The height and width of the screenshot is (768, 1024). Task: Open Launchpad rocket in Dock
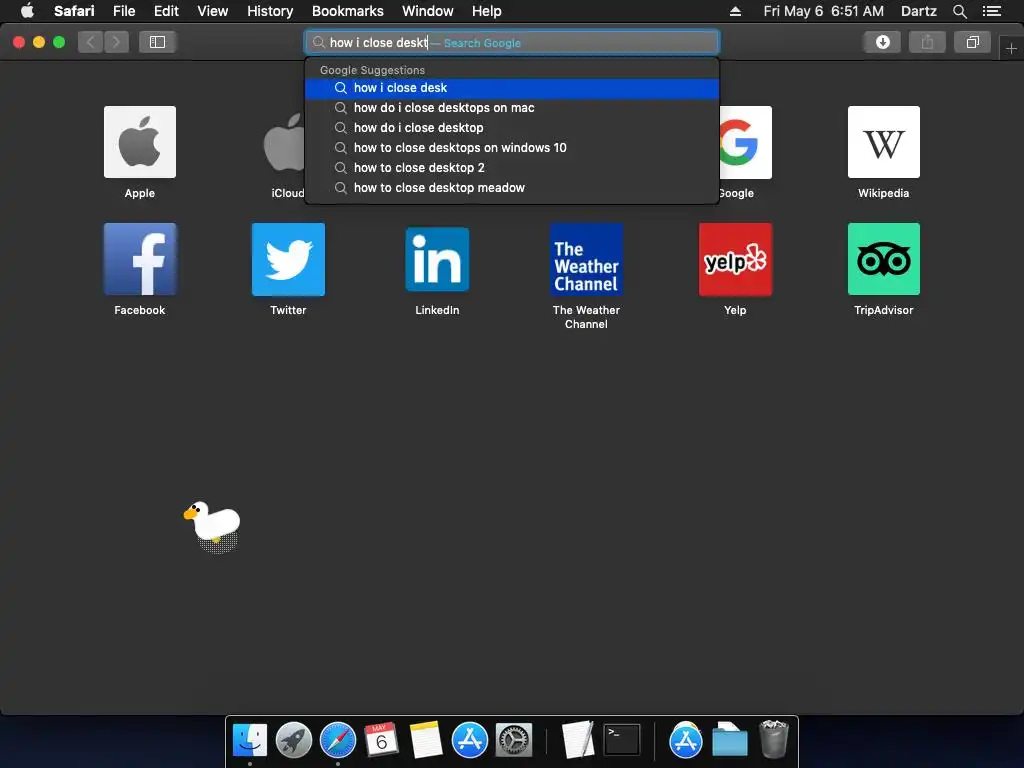pos(294,740)
